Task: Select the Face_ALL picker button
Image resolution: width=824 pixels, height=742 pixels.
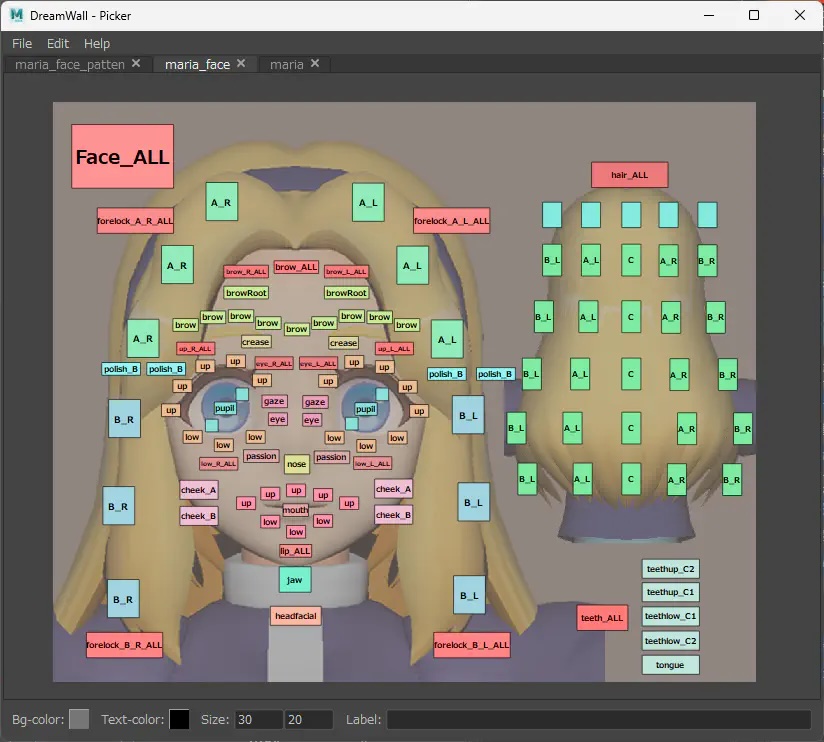Action: click(122, 157)
